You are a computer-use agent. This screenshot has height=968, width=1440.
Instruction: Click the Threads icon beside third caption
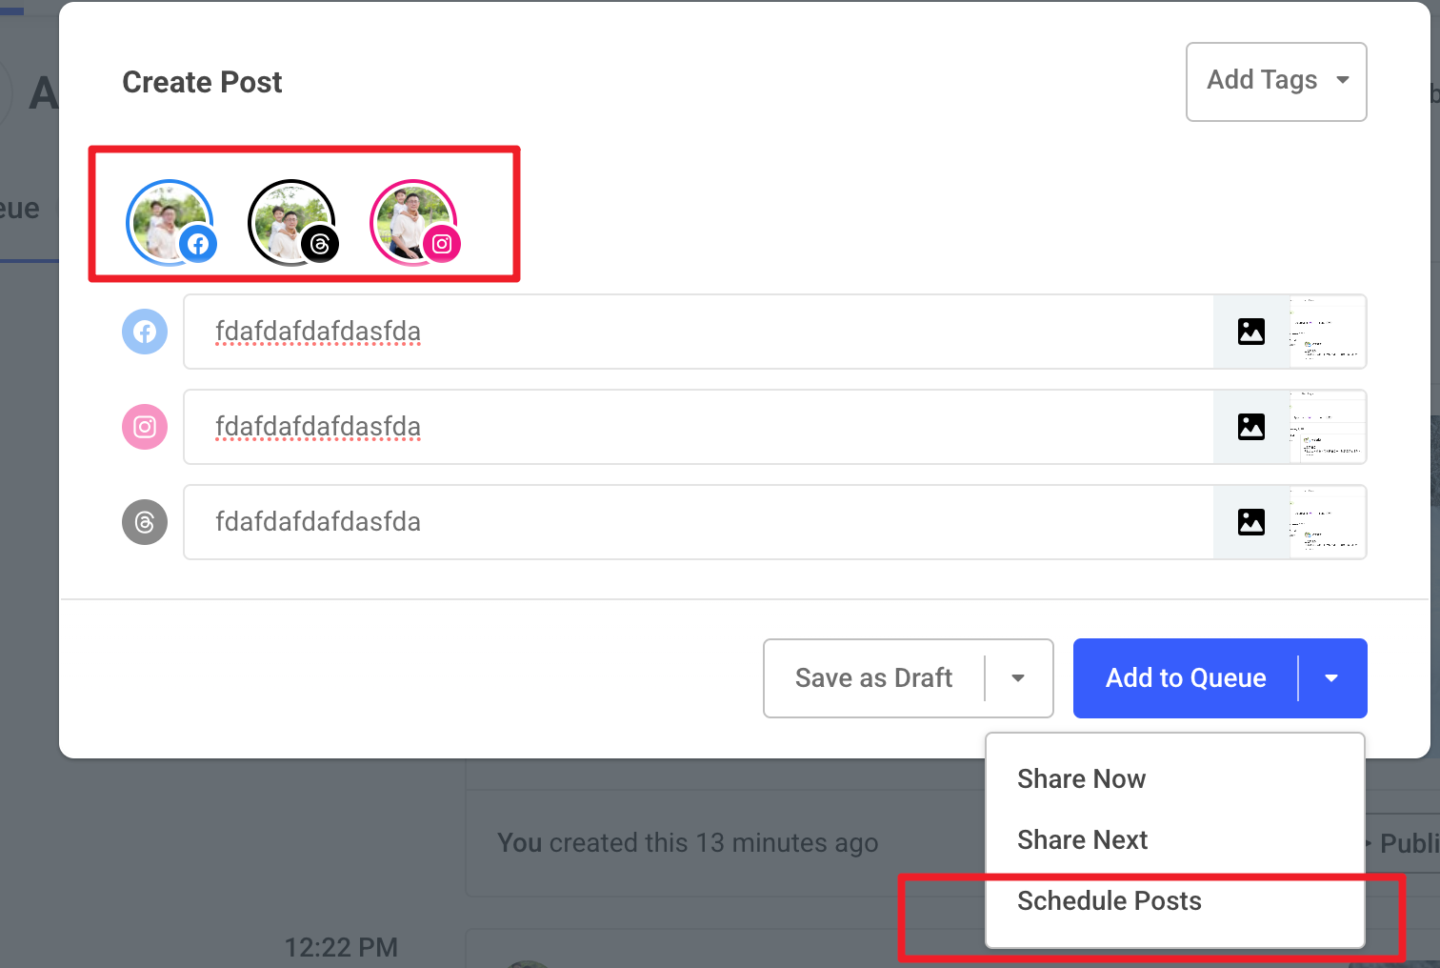click(x=145, y=522)
